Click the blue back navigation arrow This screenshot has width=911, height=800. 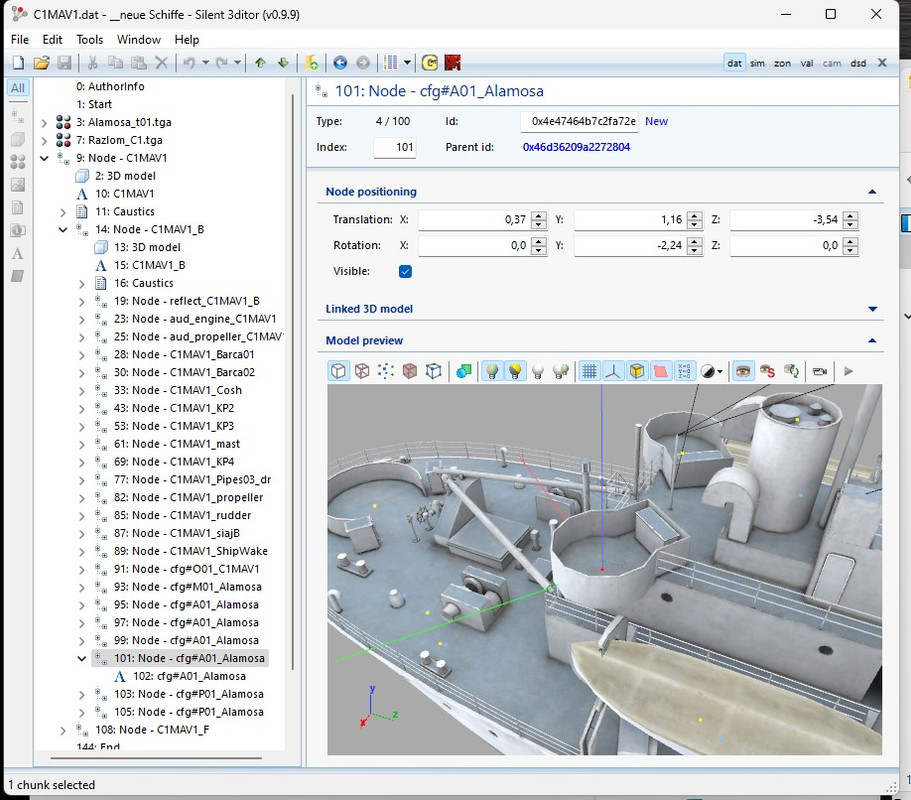coord(340,63)
